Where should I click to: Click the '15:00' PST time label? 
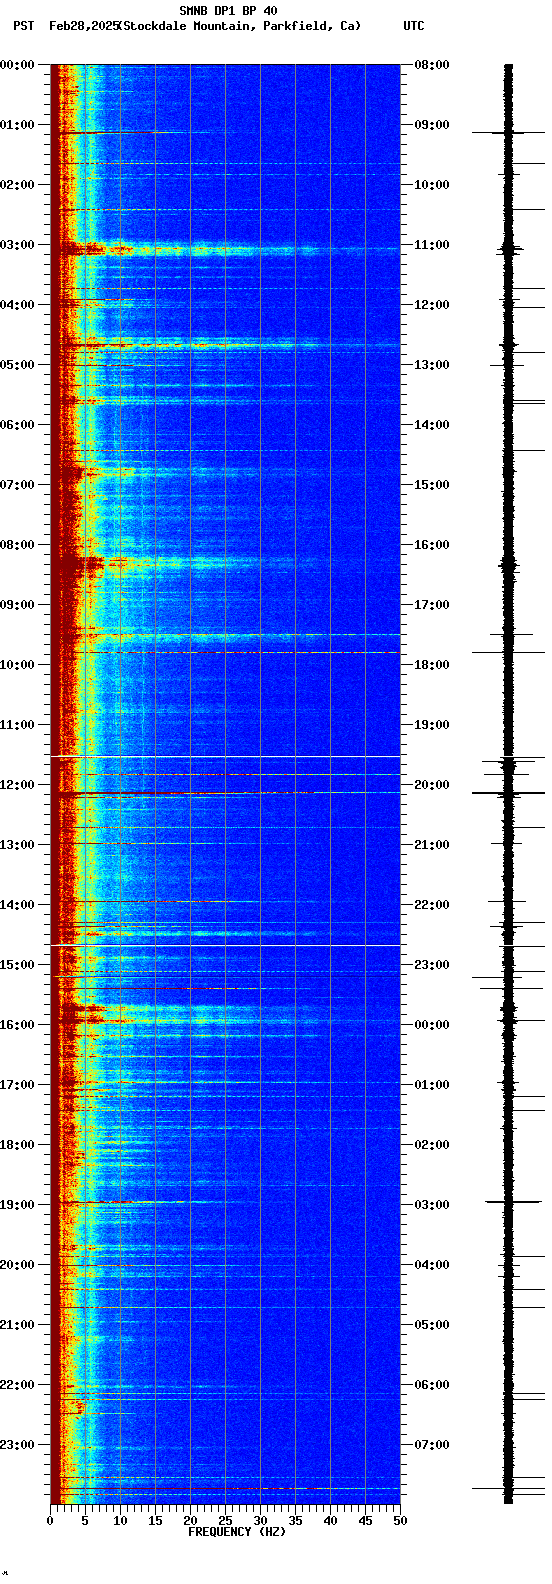tap(17, 965)
